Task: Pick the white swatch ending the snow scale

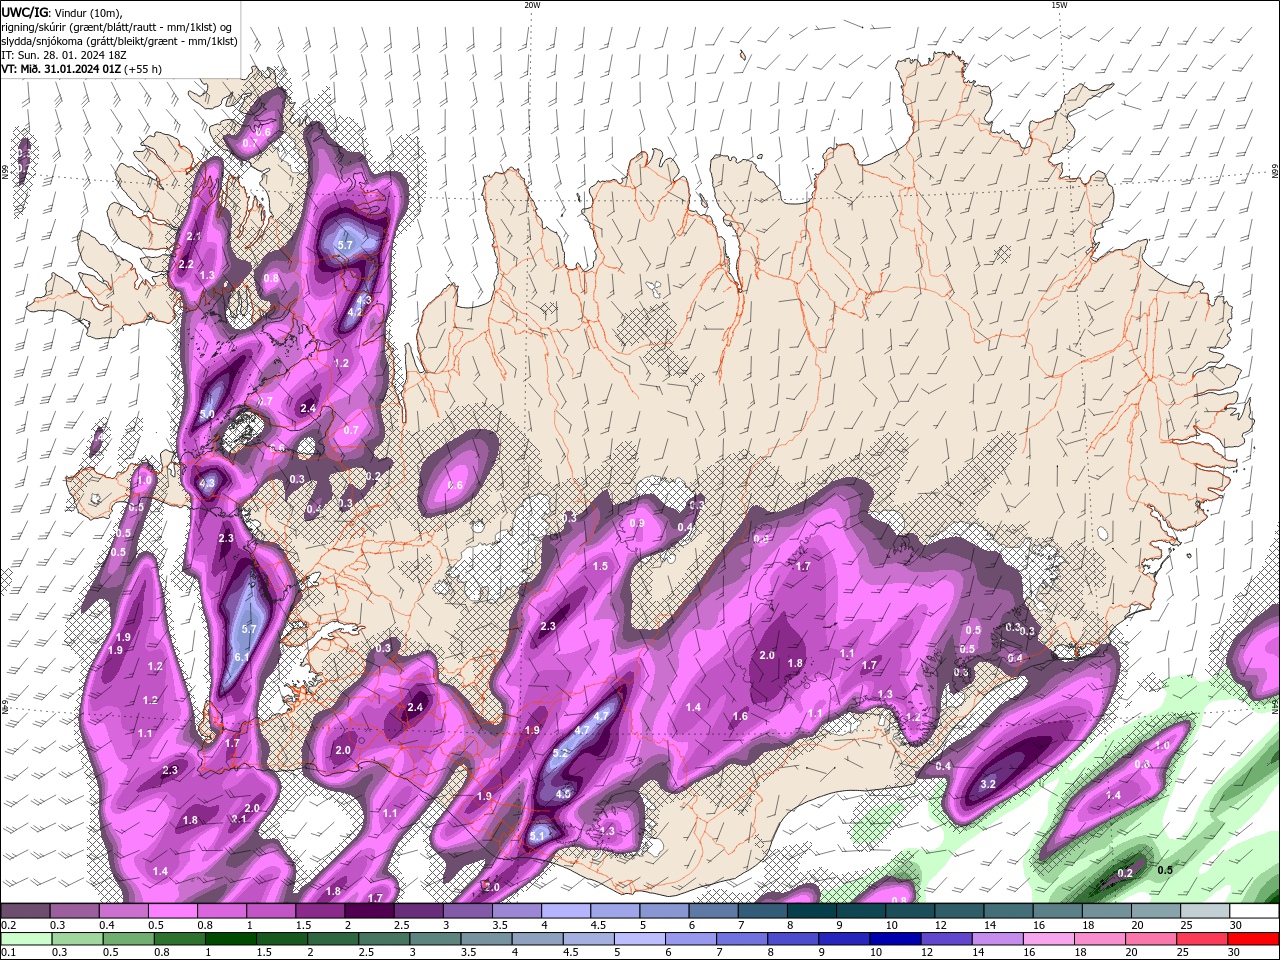Action: (x=1254, y=911)
